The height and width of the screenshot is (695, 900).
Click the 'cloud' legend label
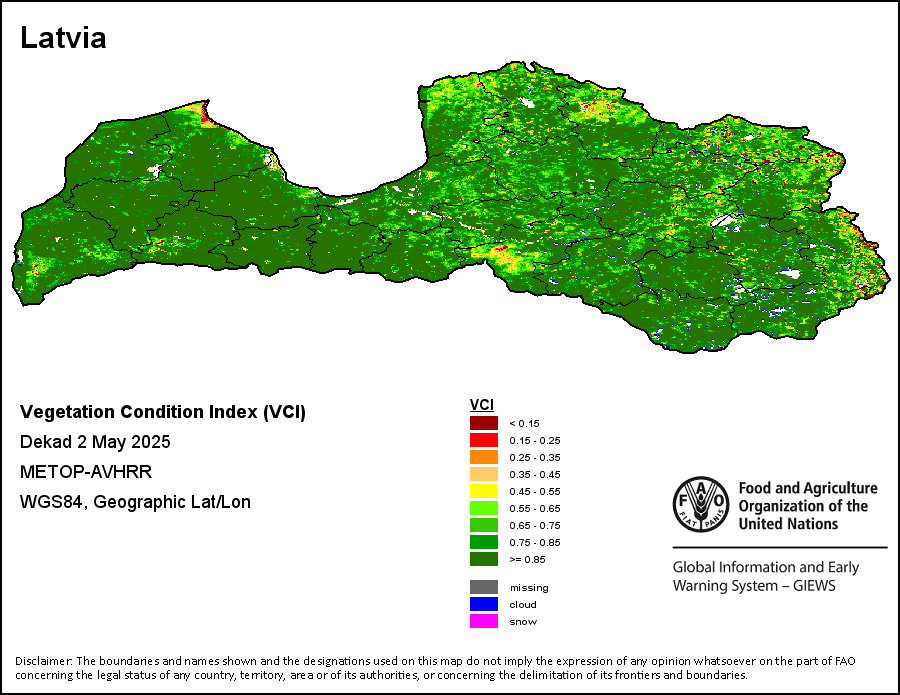pos(523,604)
